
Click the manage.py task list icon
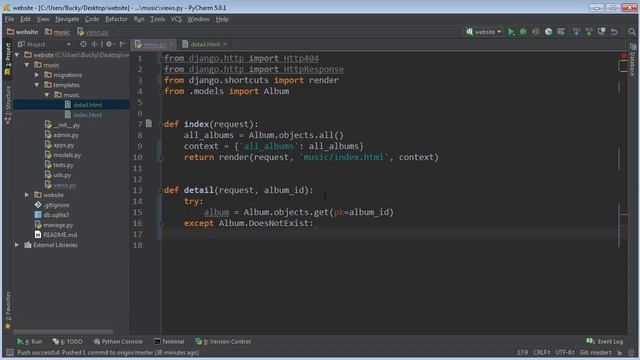point(561,32)
